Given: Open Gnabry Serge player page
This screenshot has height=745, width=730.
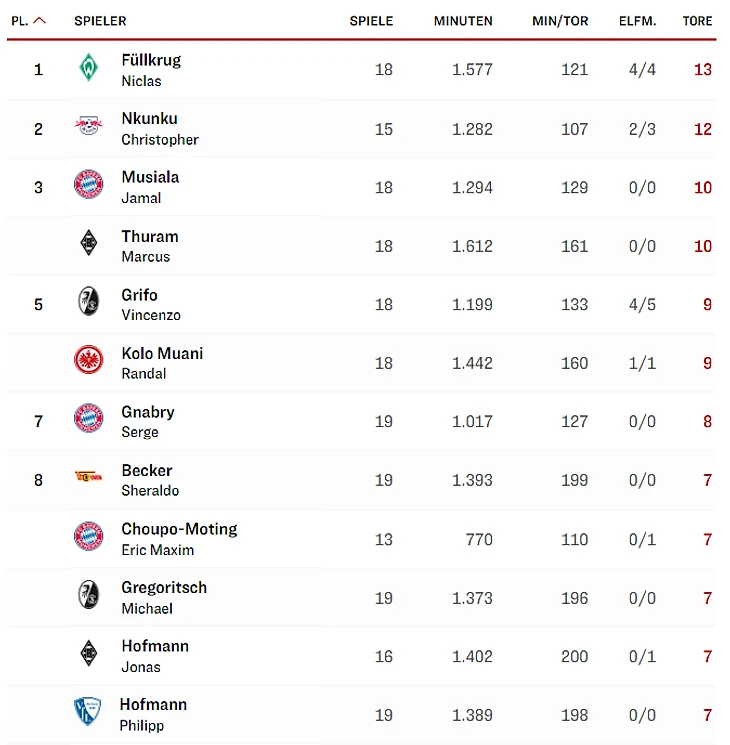Looking at the screenshot, I should point(148,420).
